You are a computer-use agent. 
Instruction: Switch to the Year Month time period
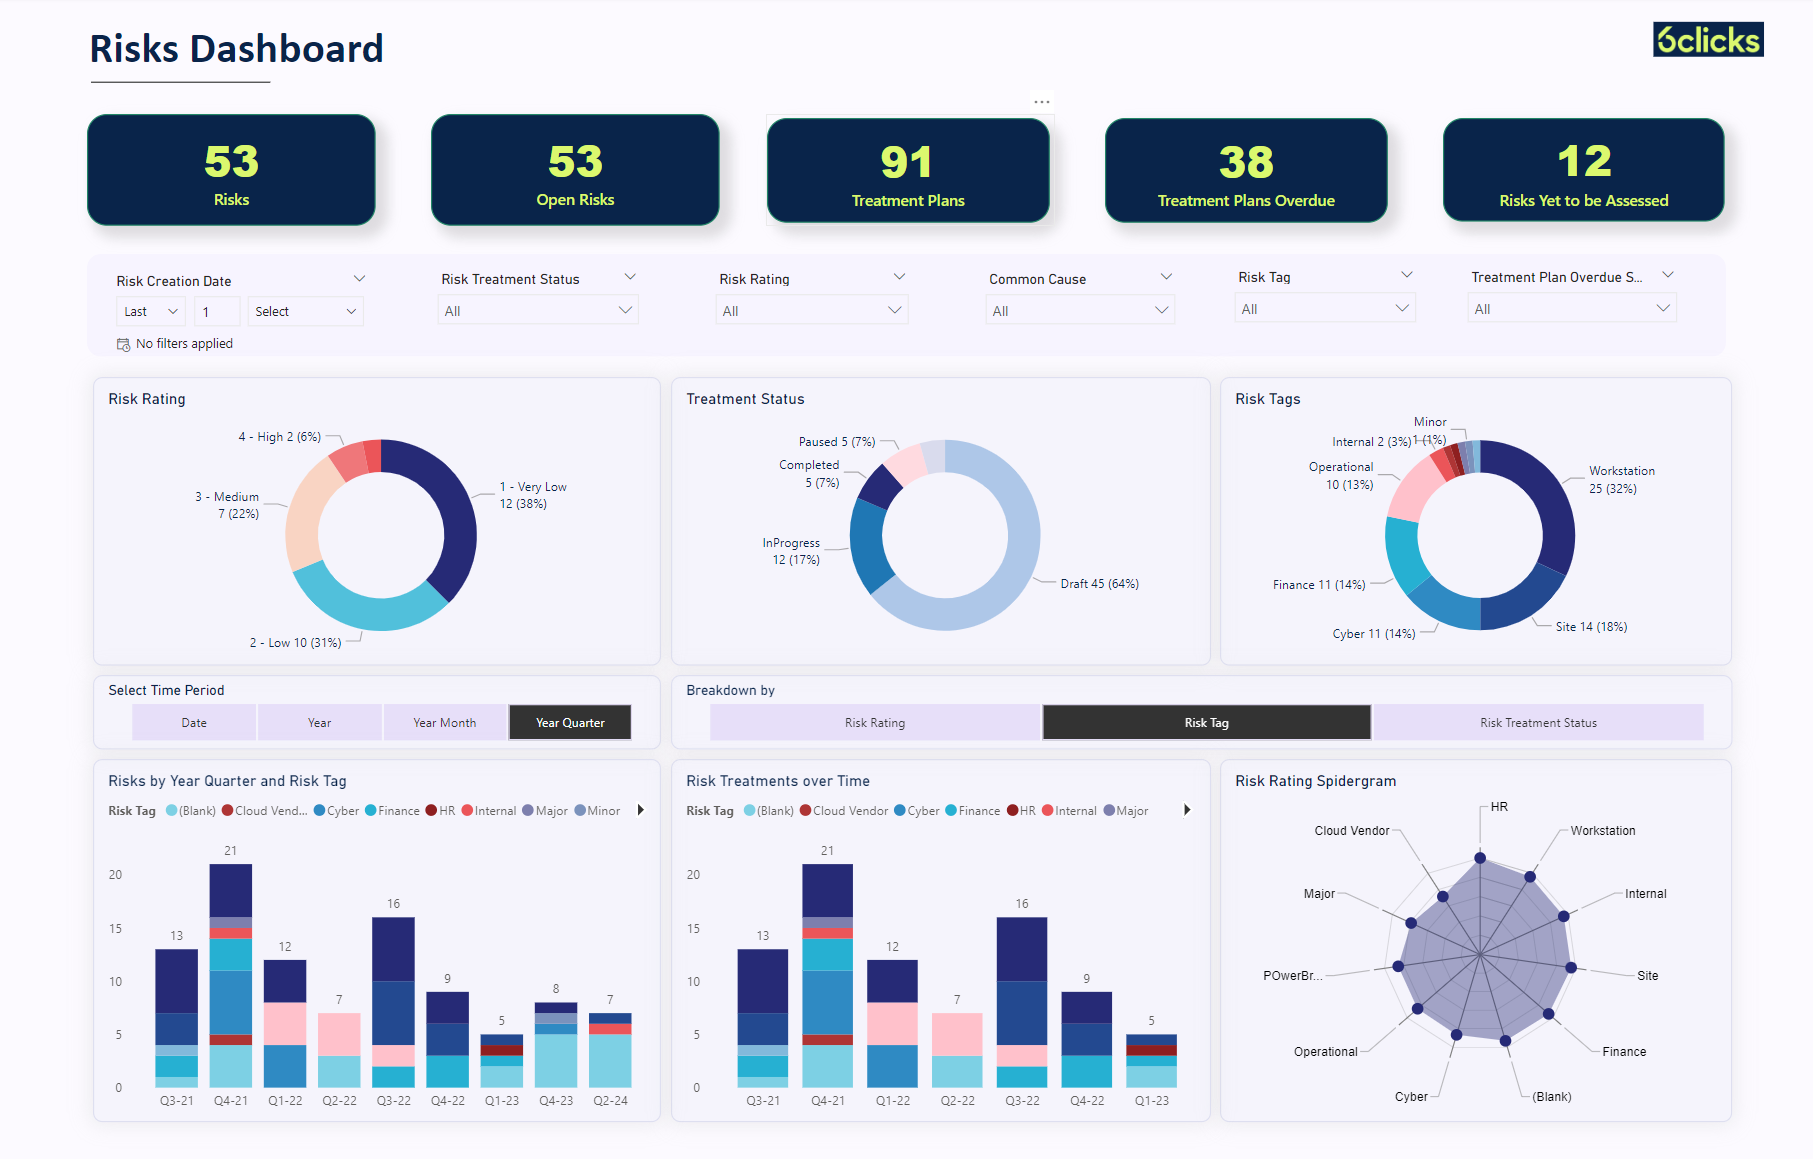(445, 722)
